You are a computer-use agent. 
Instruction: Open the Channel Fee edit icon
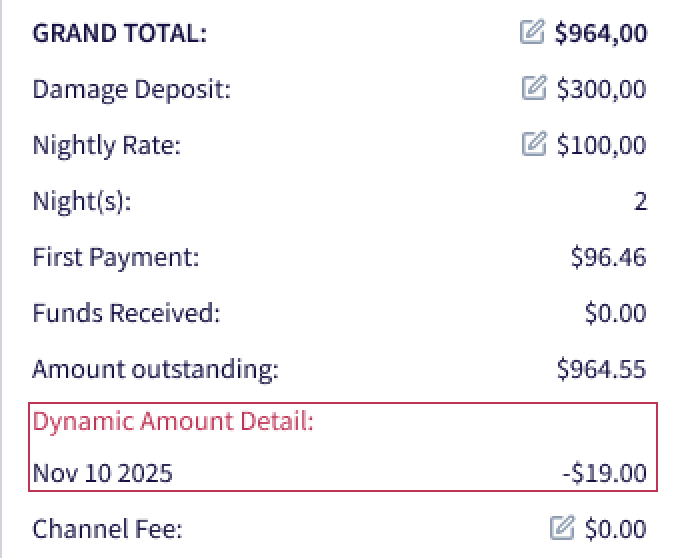pos(562,527)
